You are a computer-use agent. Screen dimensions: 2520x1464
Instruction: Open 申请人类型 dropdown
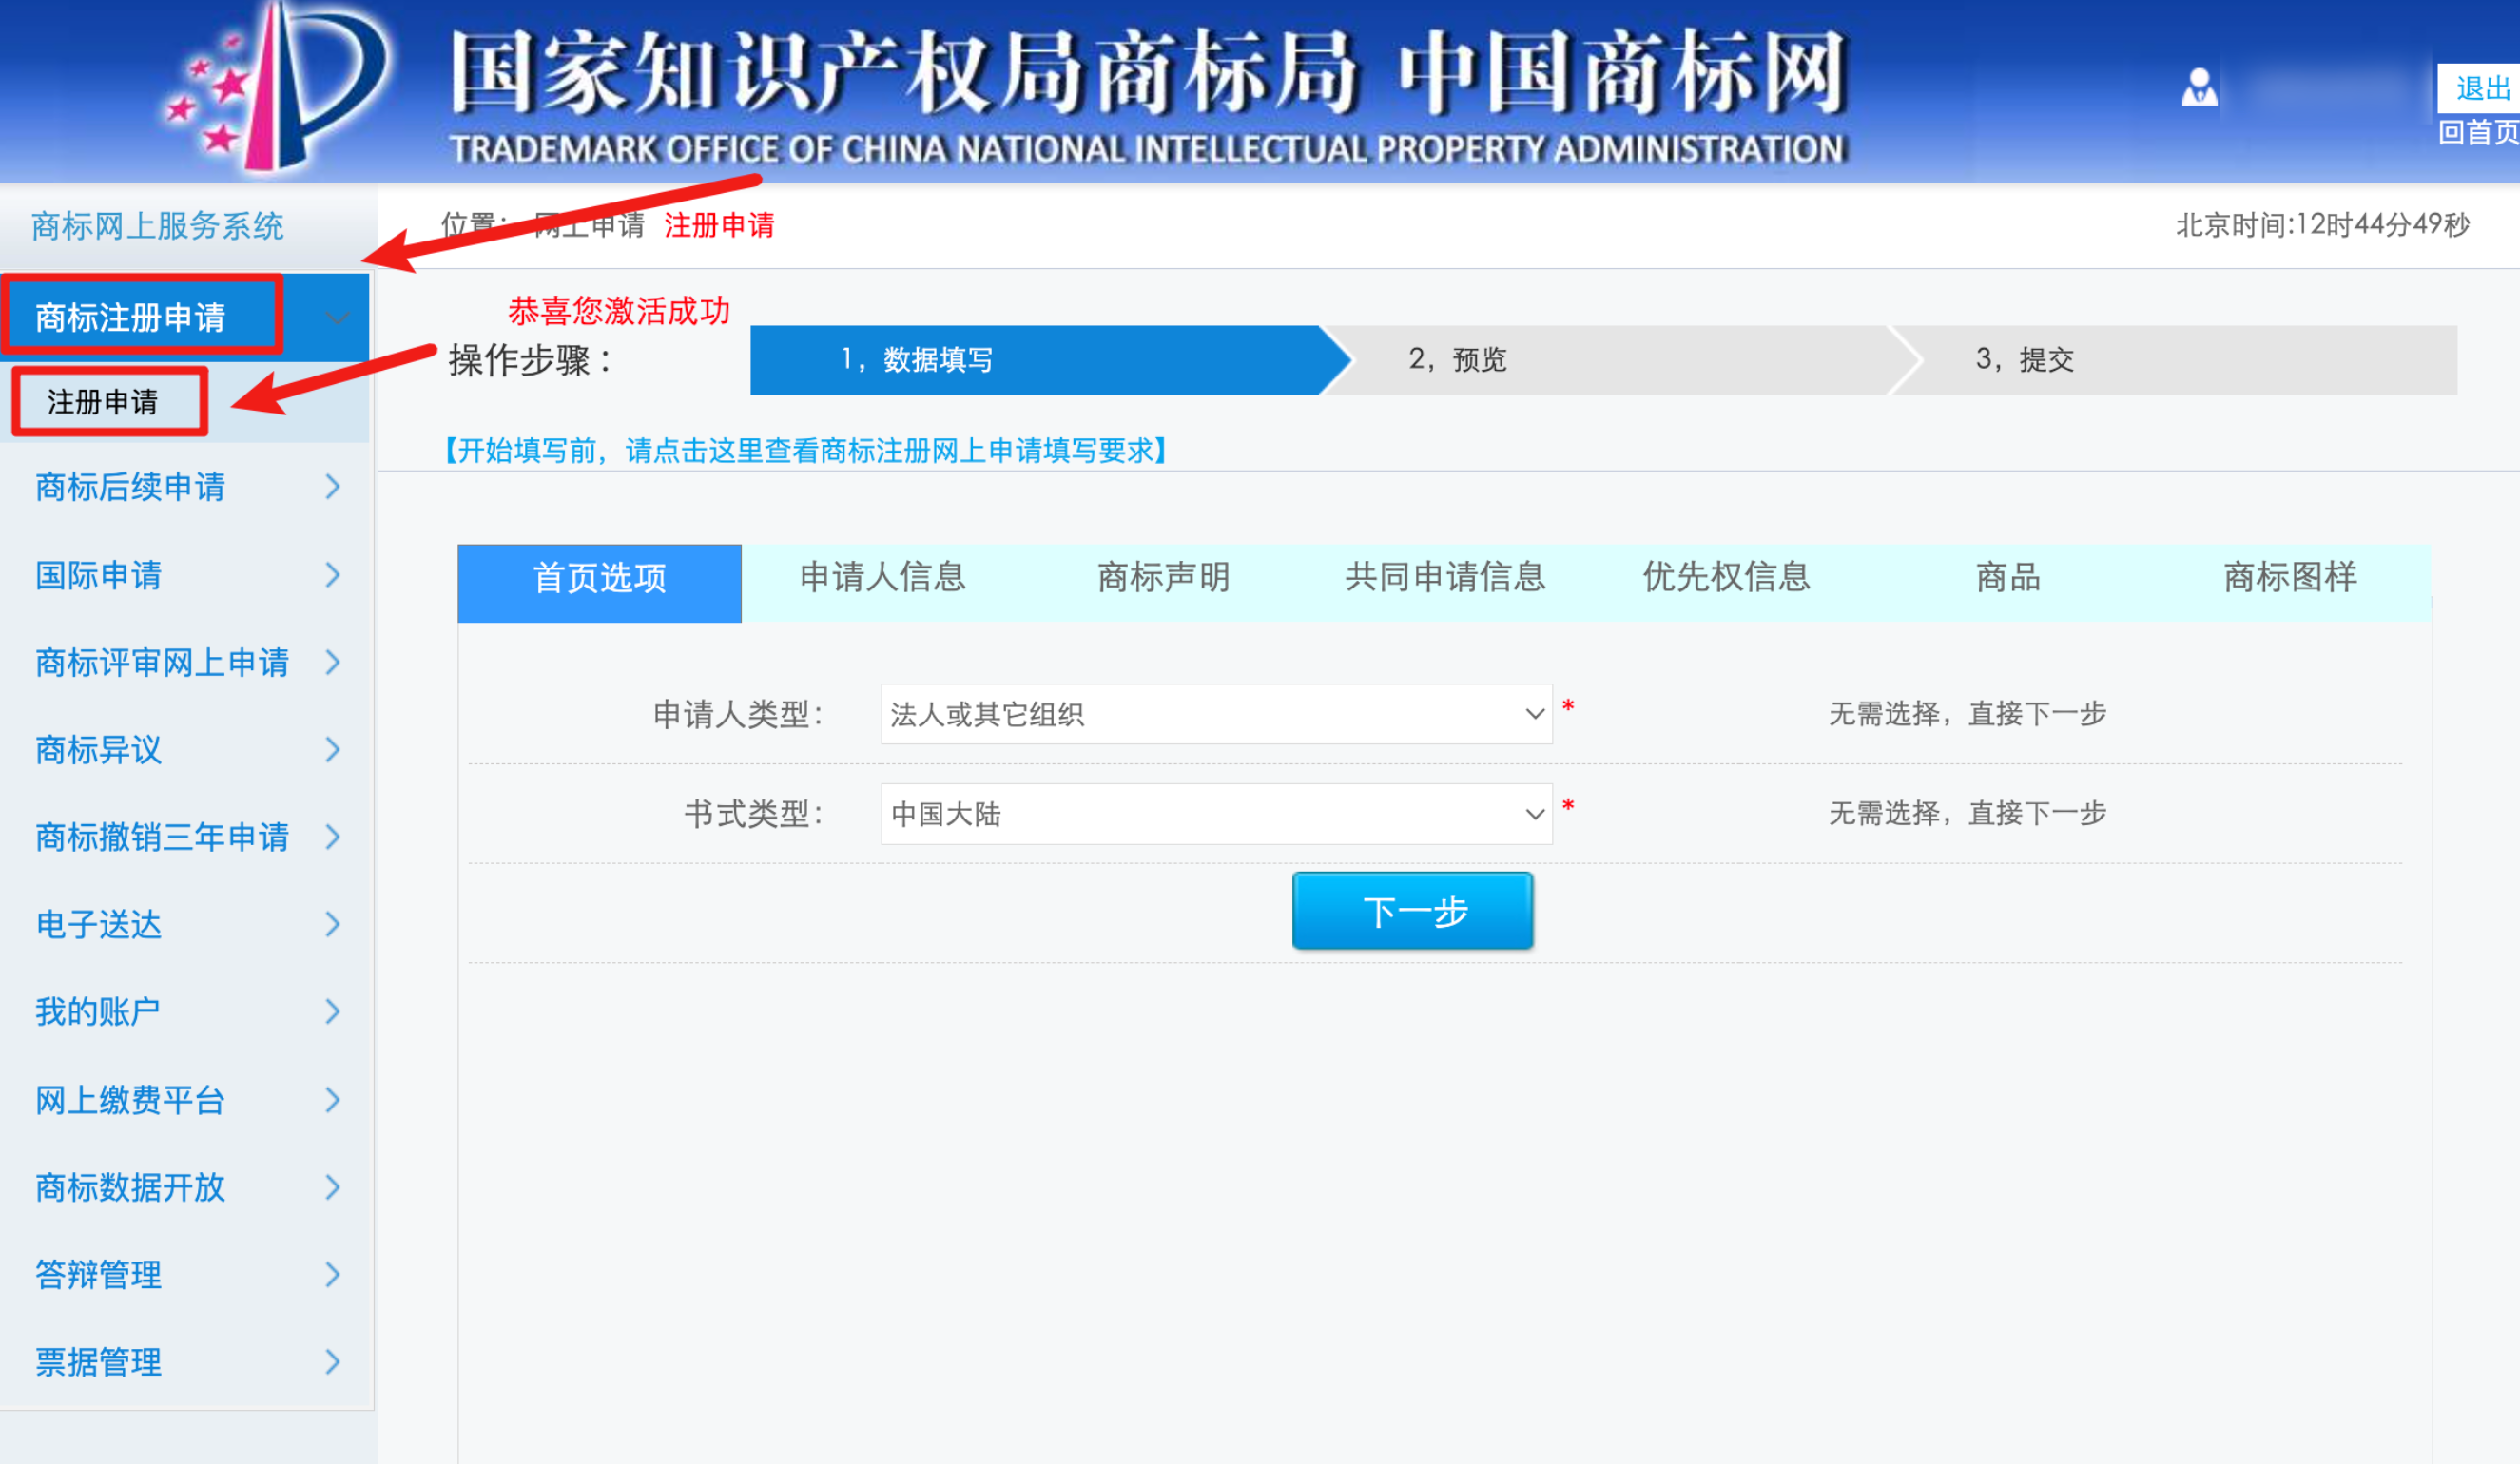[x=1216, y=714]
